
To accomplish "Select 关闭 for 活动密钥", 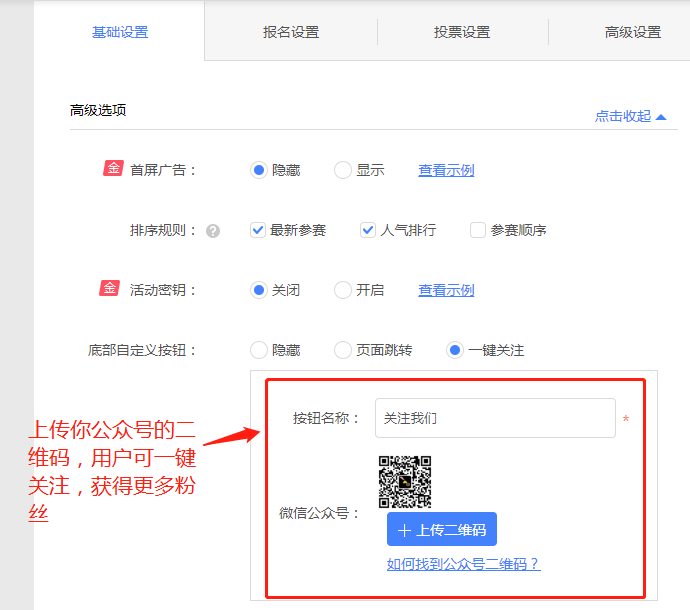I will pyautogui.click(x=259, y=290).
